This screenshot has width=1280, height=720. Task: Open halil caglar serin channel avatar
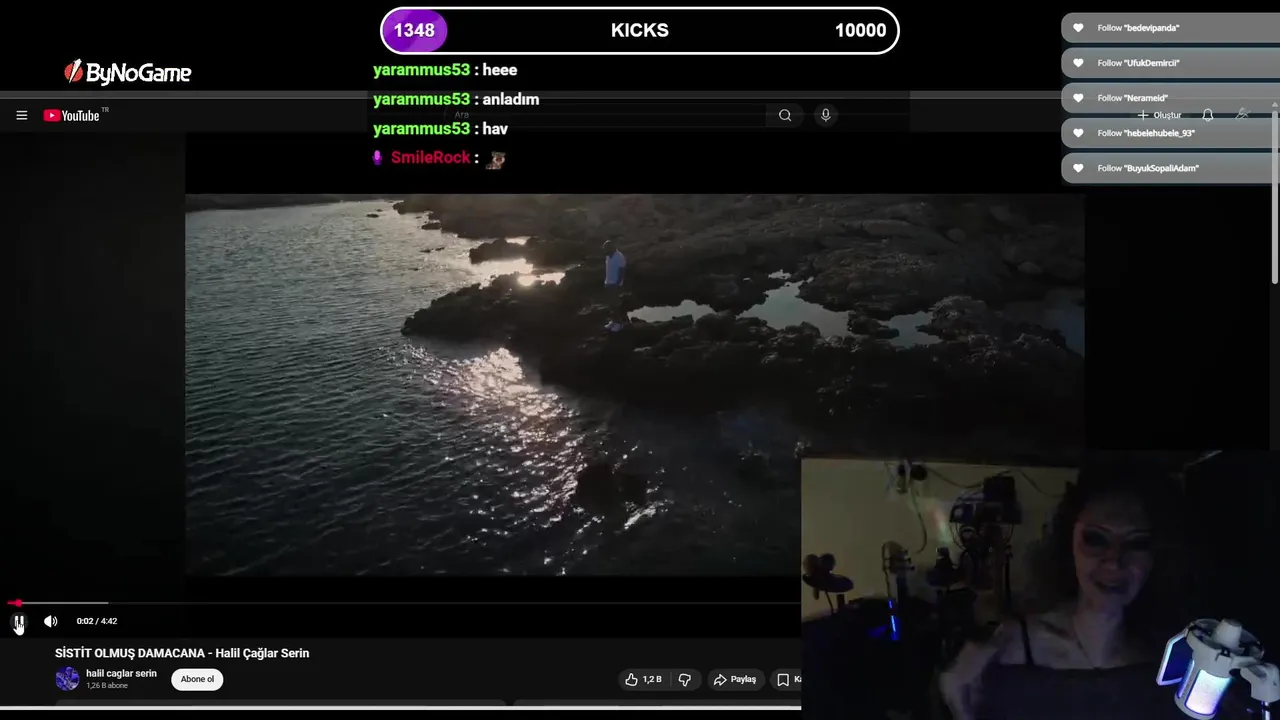tap(67, 679)
